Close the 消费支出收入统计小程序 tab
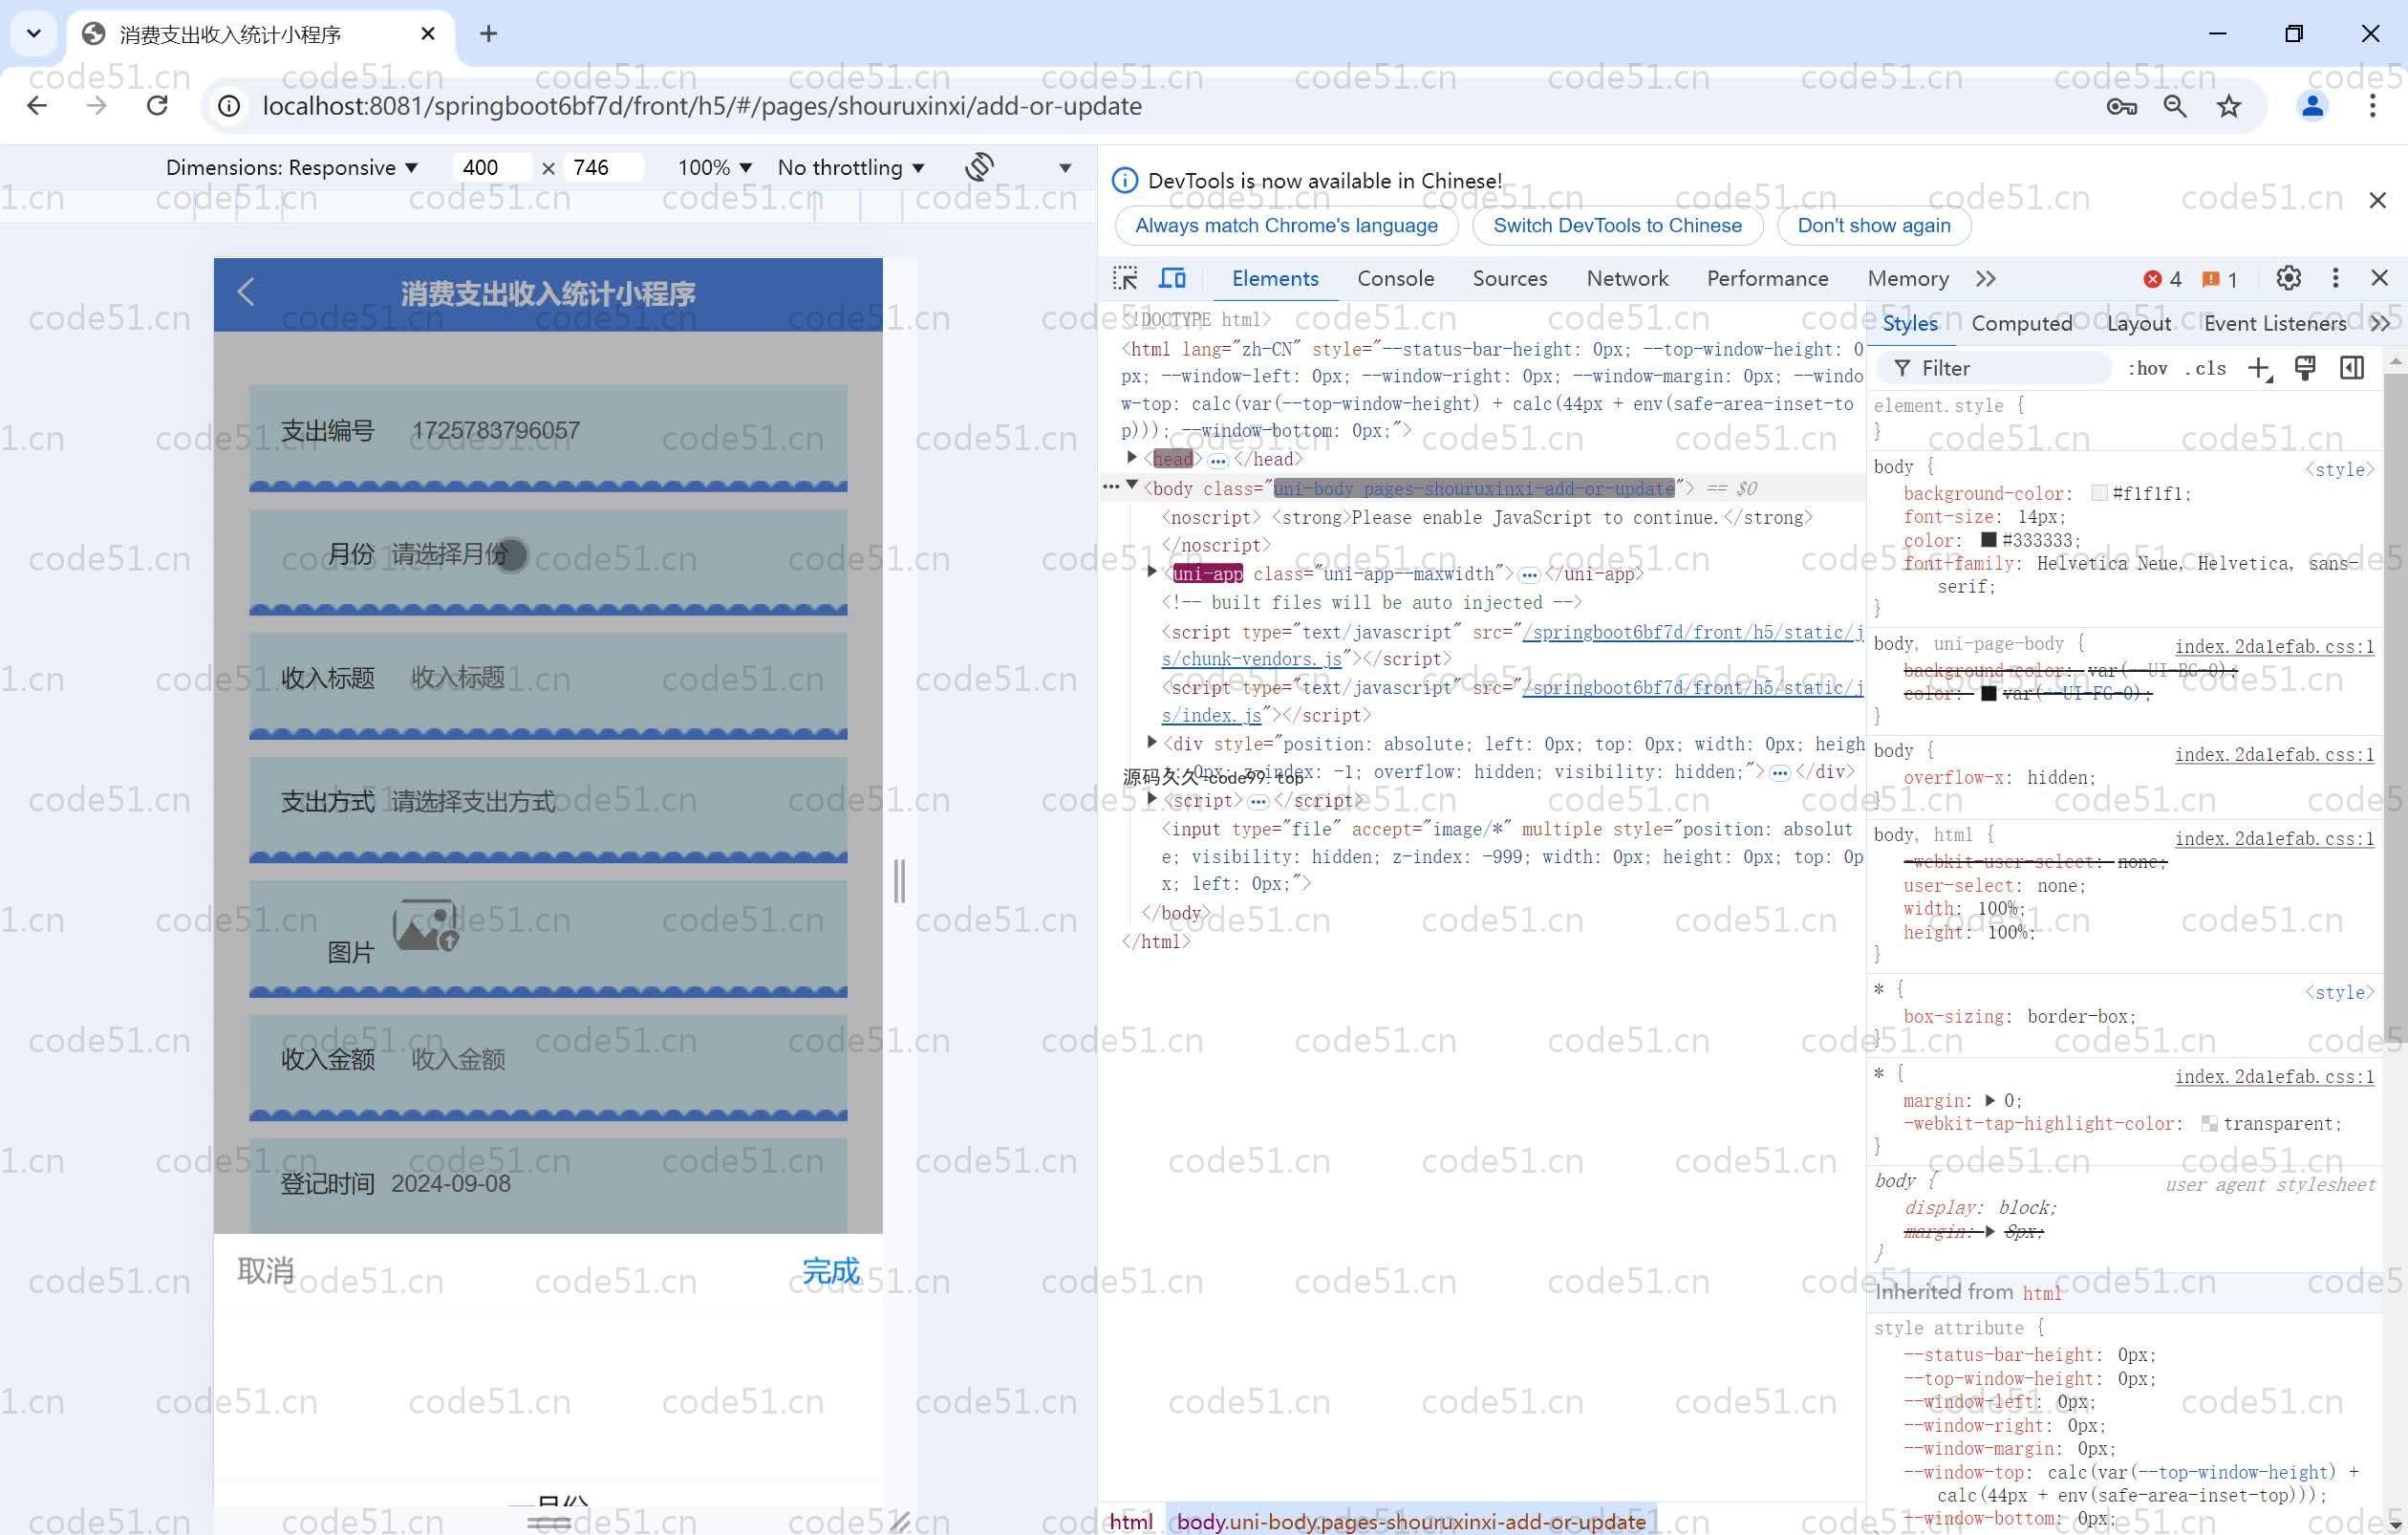 click(x=428, y=34)
